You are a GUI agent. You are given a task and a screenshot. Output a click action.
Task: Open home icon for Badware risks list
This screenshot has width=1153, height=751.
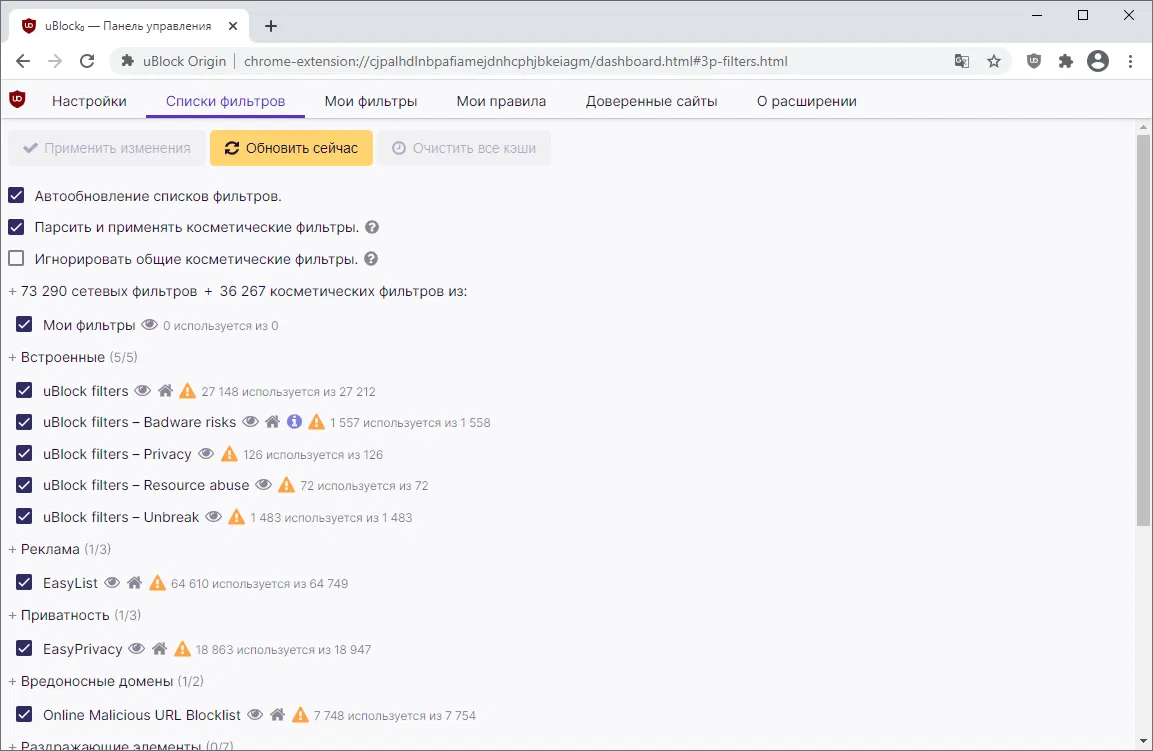pyautogui.click(x=273, y=421)
